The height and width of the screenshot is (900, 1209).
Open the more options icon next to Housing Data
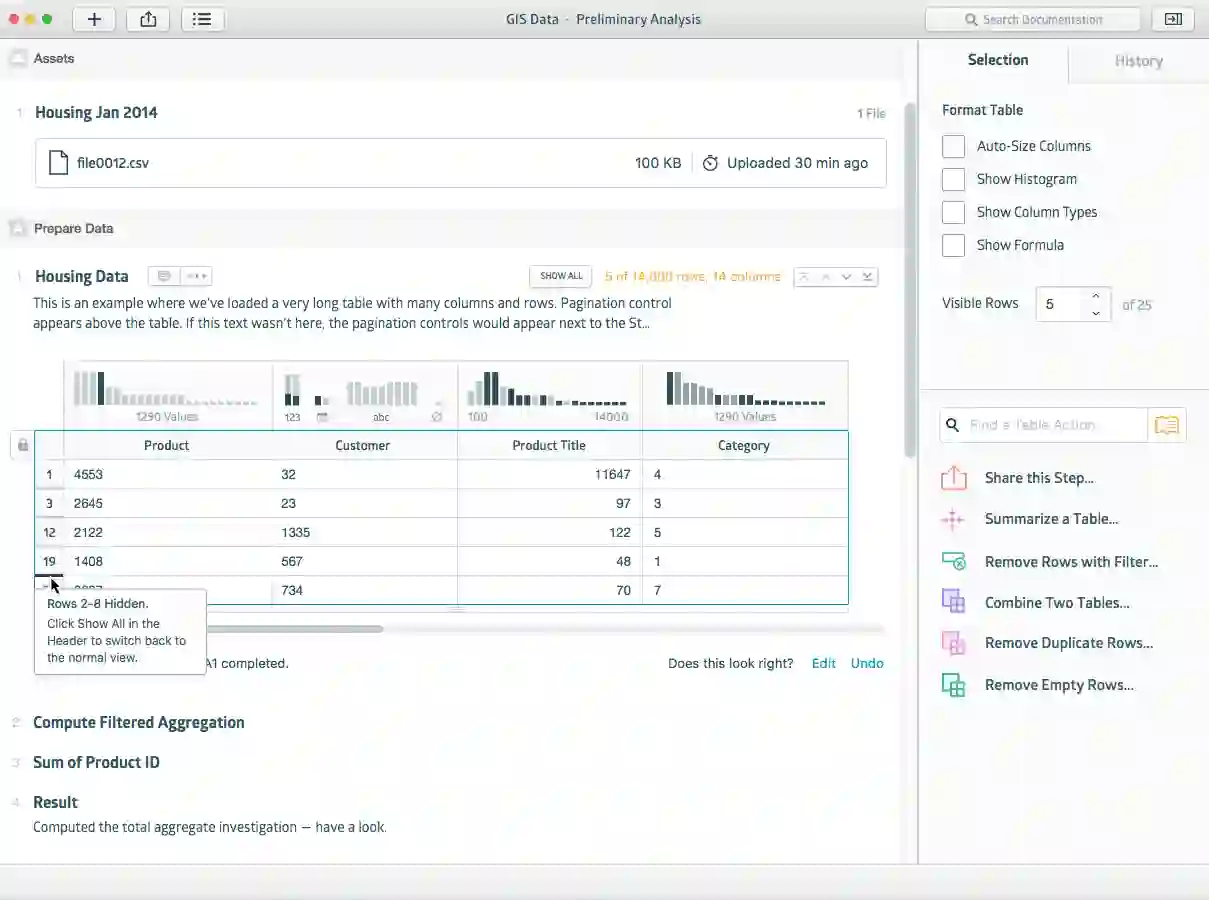pyautogui.click(x=196, y=276)
